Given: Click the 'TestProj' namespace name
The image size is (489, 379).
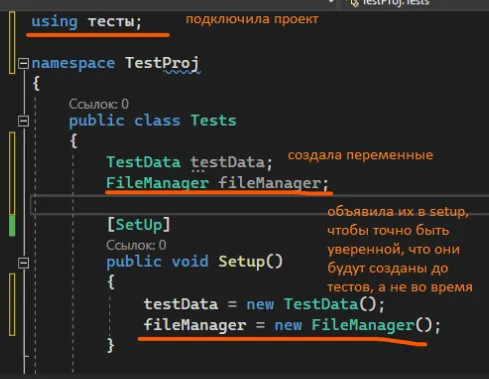Looking at the screenshot, I should (x=162, y=63).
